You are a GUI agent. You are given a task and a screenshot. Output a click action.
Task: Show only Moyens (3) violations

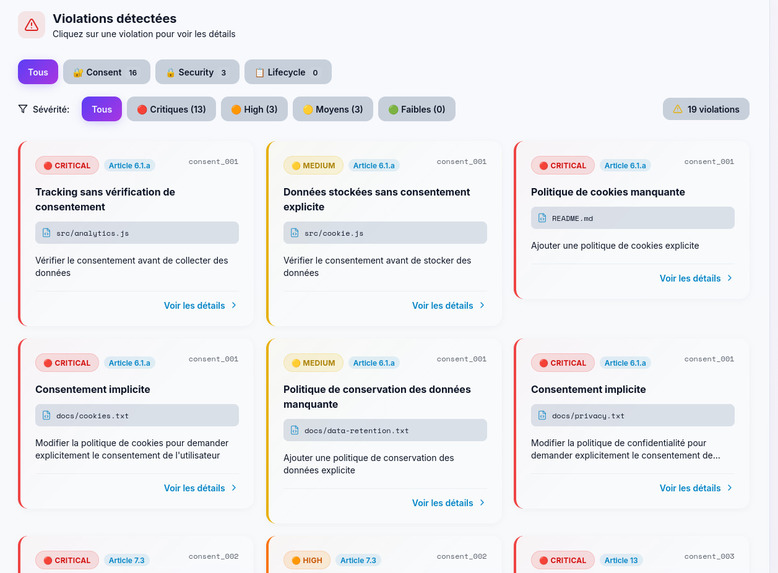pos(332,109)
